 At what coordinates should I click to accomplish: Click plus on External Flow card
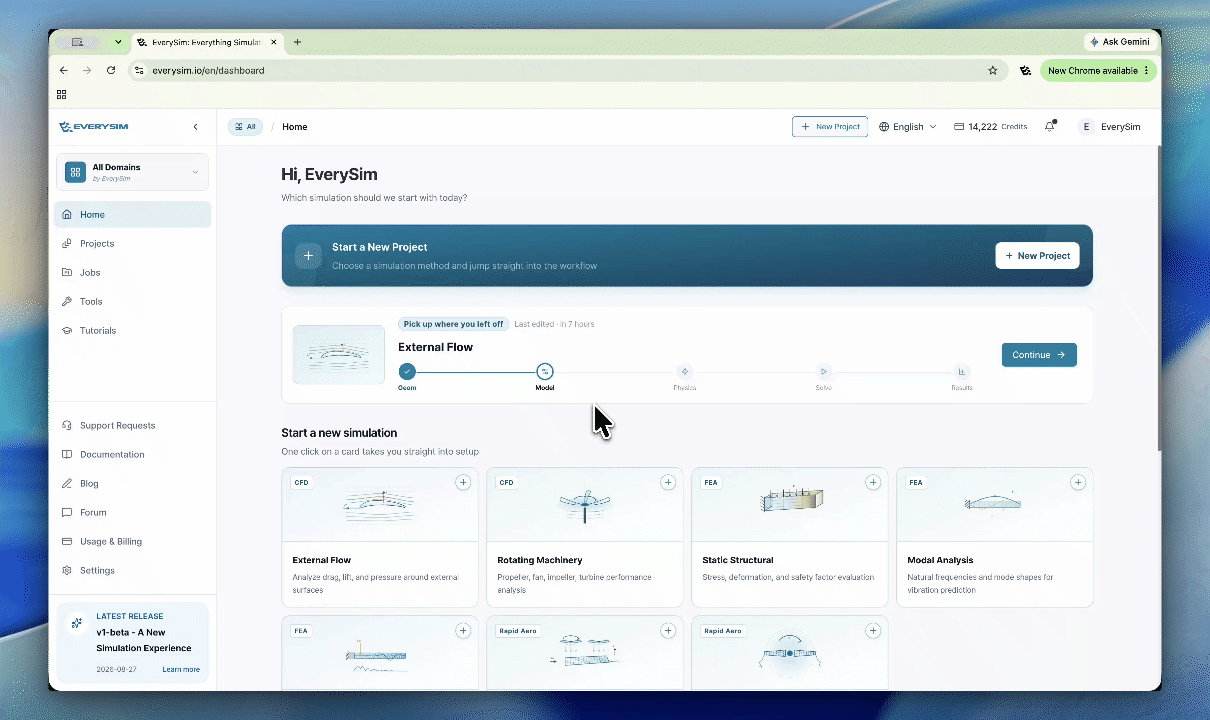tap(463, 482)
